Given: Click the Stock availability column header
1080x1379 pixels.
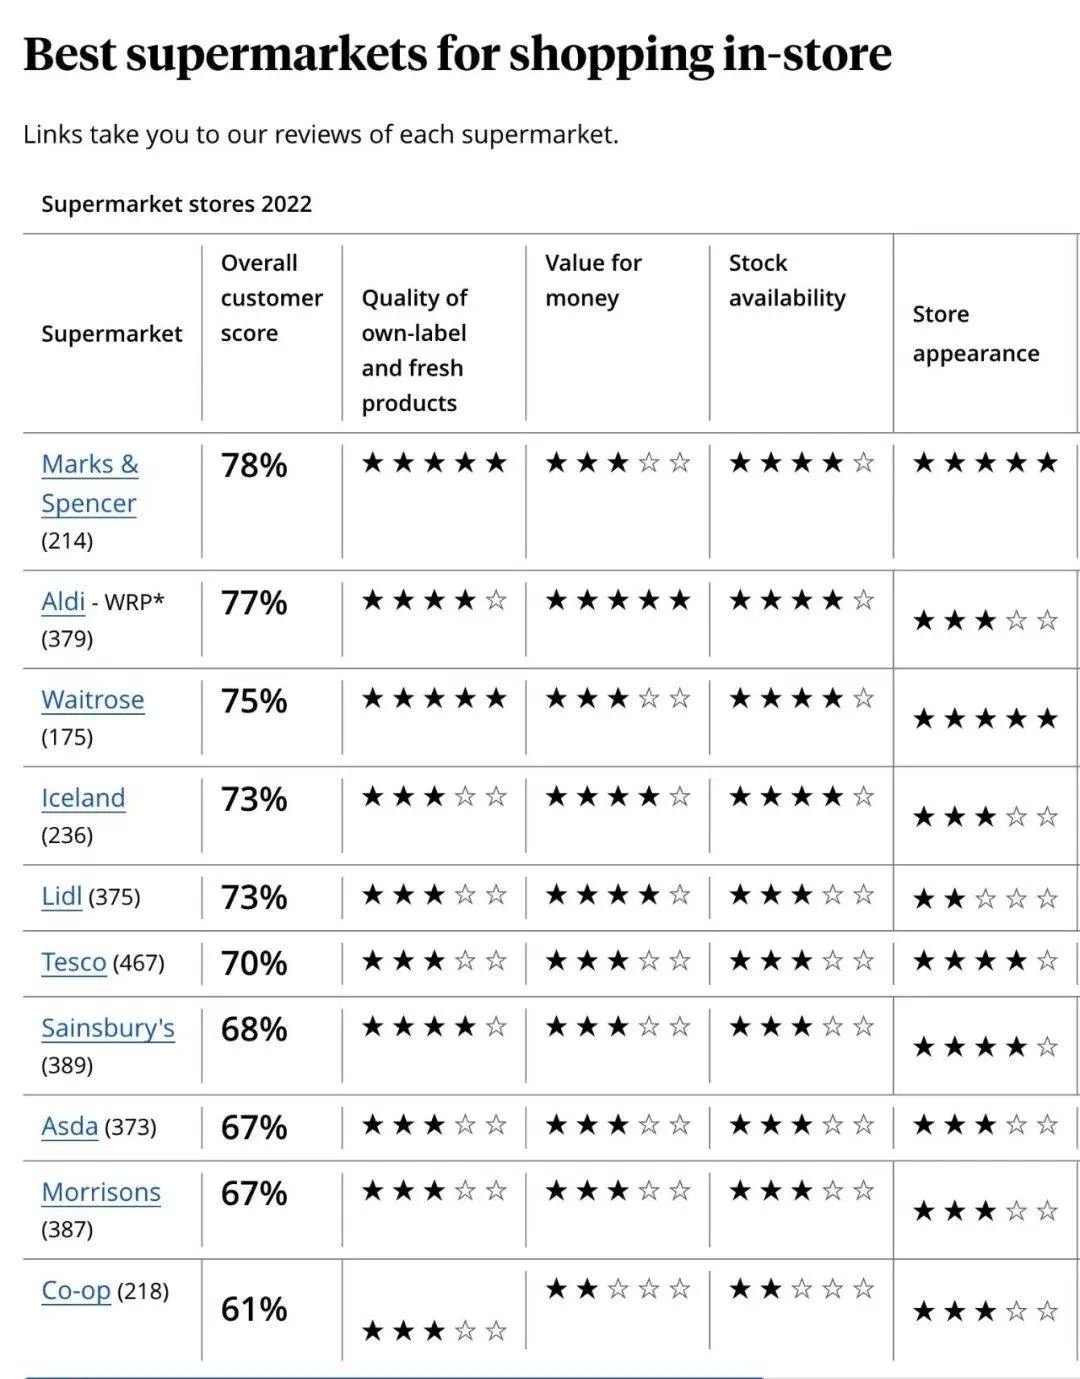Looking at the screenshot, I should [786, 280].
